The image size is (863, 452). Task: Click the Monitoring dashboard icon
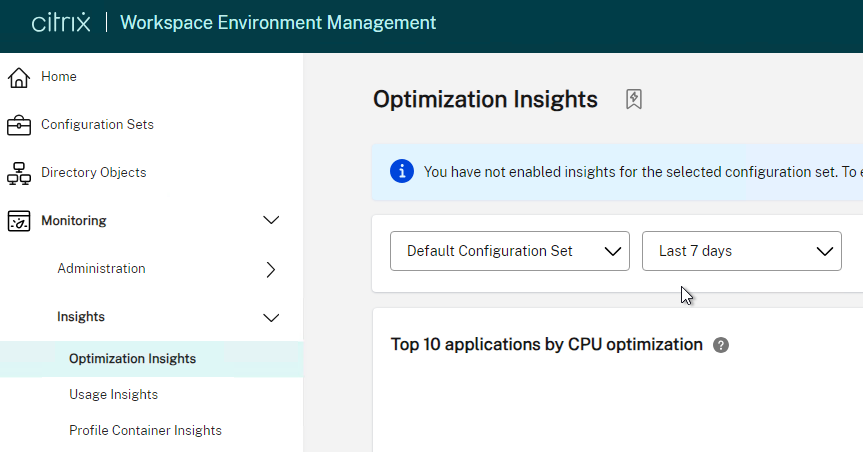tap(19, 221)
